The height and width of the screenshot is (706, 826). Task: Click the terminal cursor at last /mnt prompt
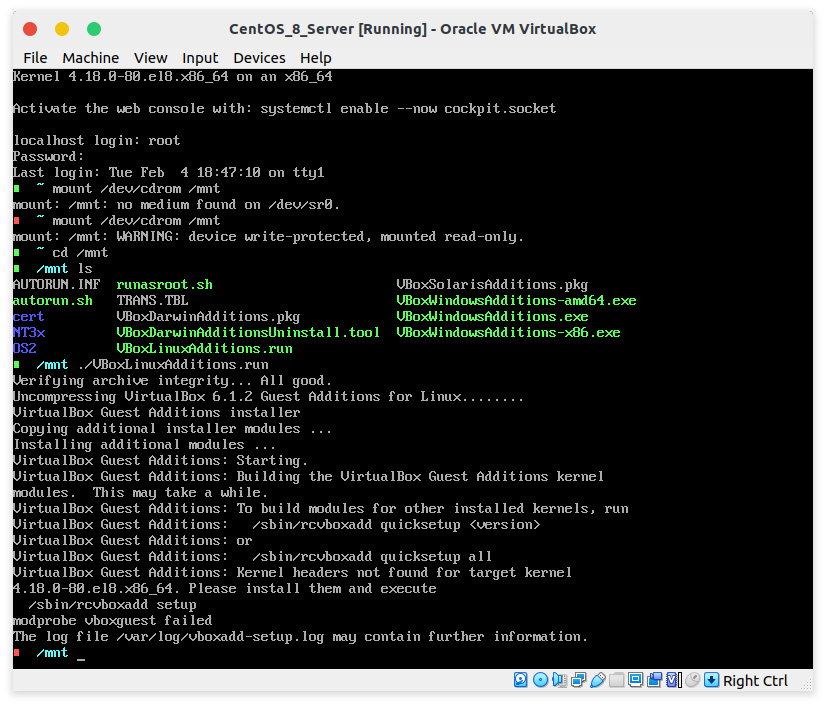point(81,658)
